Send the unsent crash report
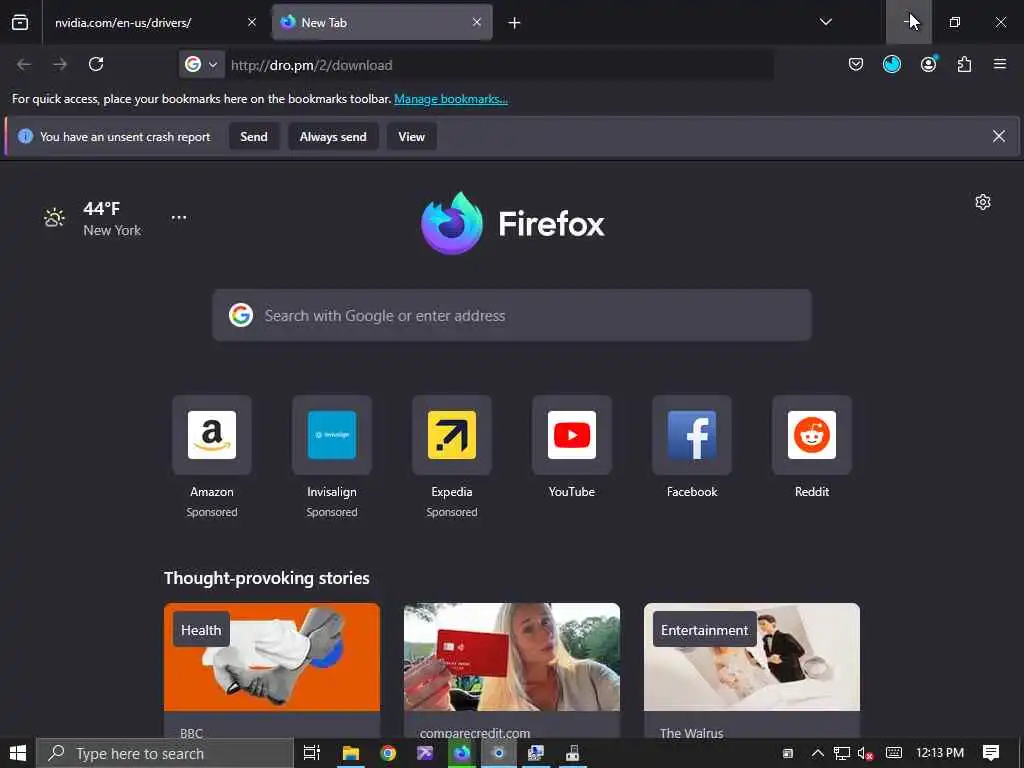This screenshot has height=768, width=1024. click(254, 136)
